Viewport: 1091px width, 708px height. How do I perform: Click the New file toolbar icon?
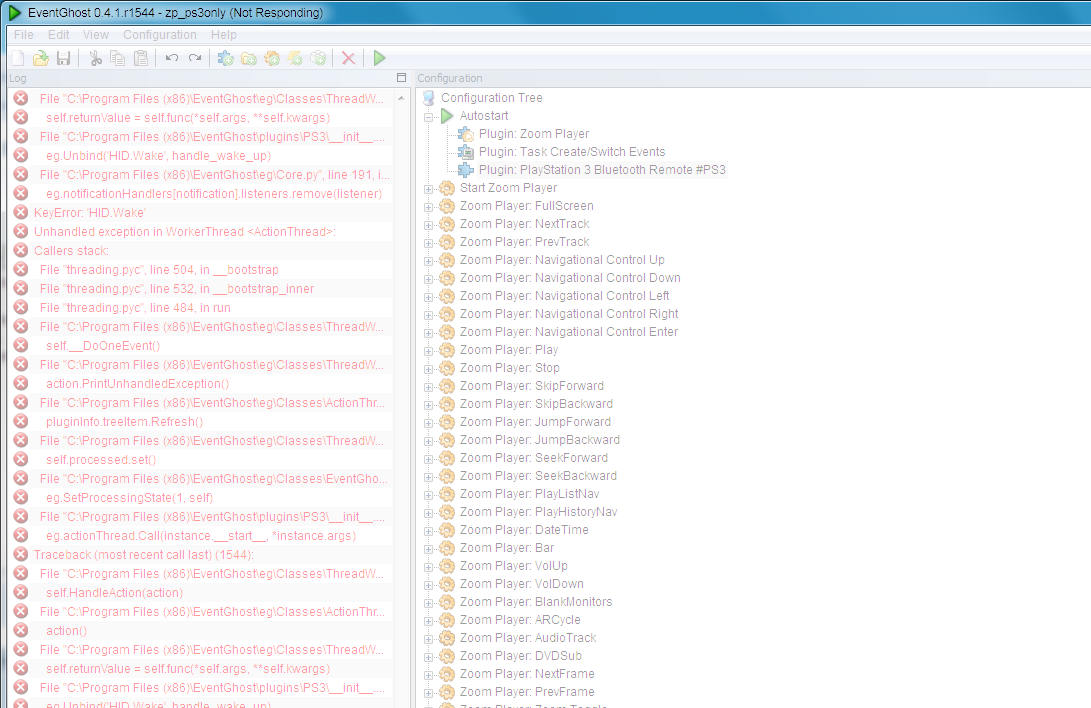coord(18,58)
